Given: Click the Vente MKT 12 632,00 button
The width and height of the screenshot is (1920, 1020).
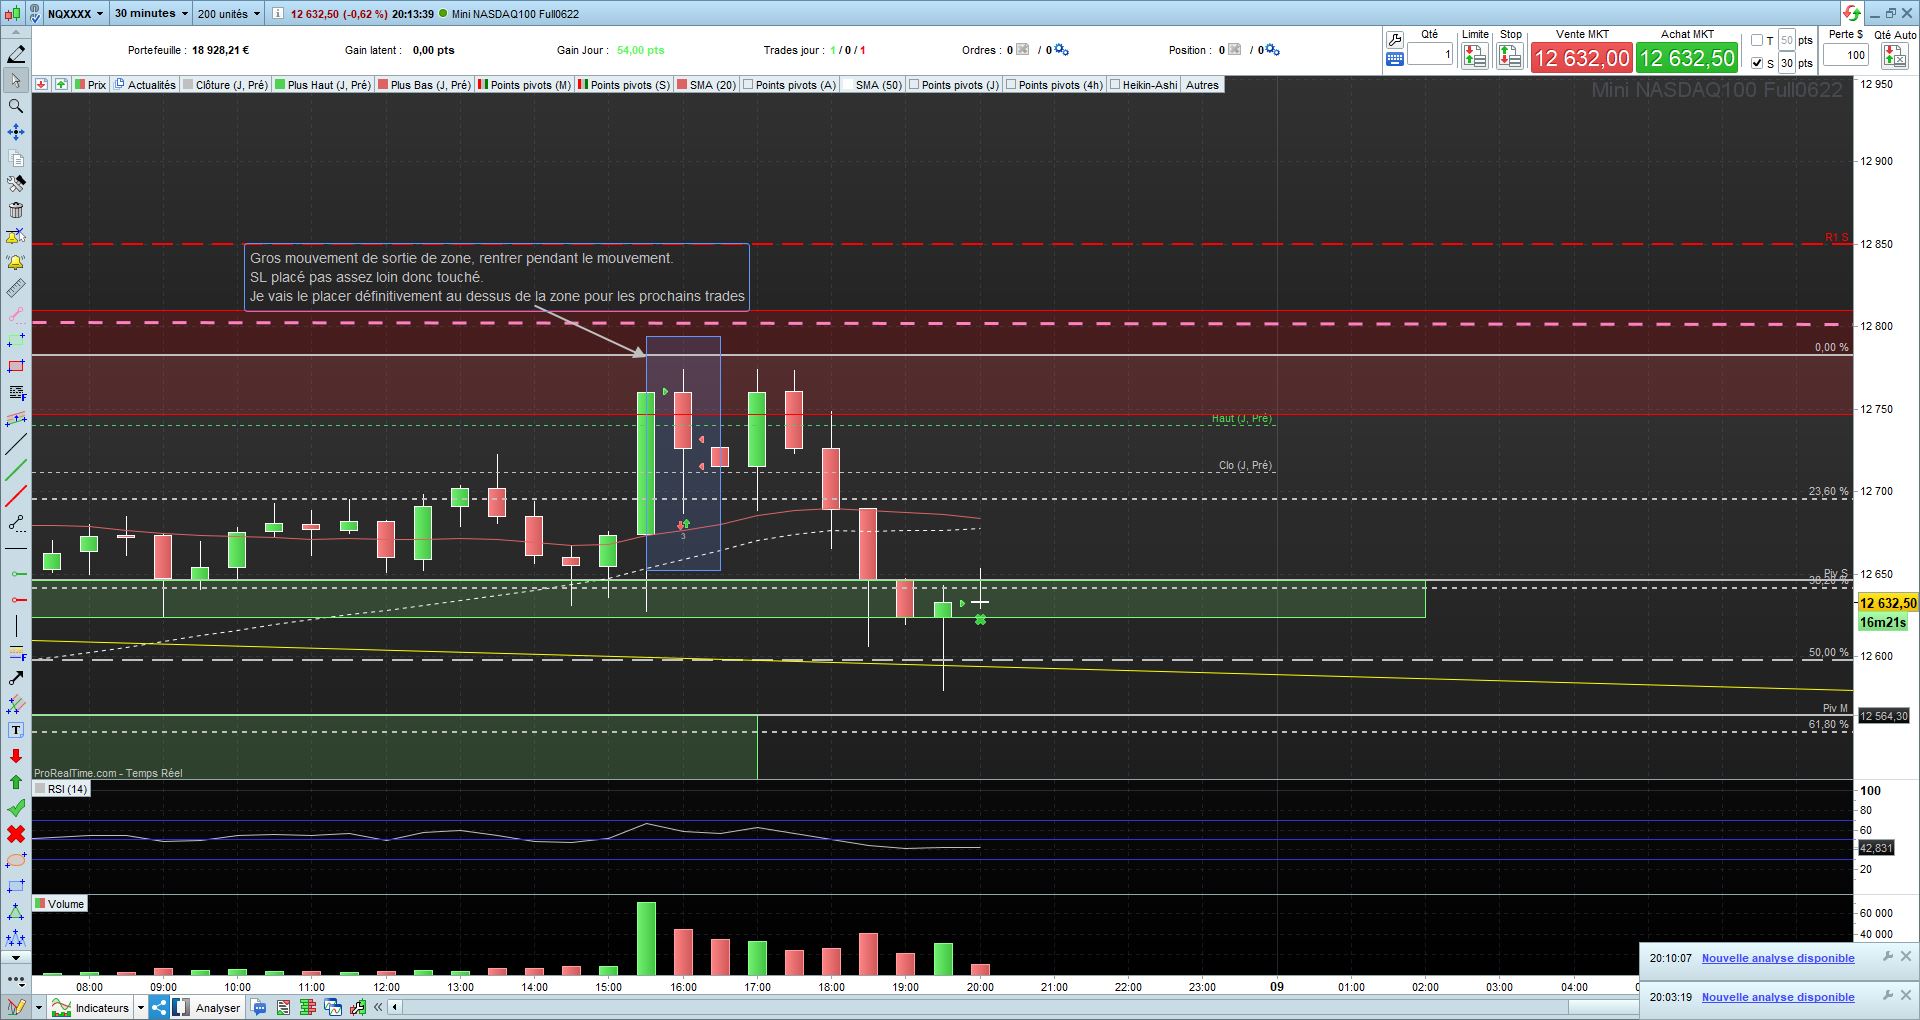Looking at the screenshot, I should 1582,58.
